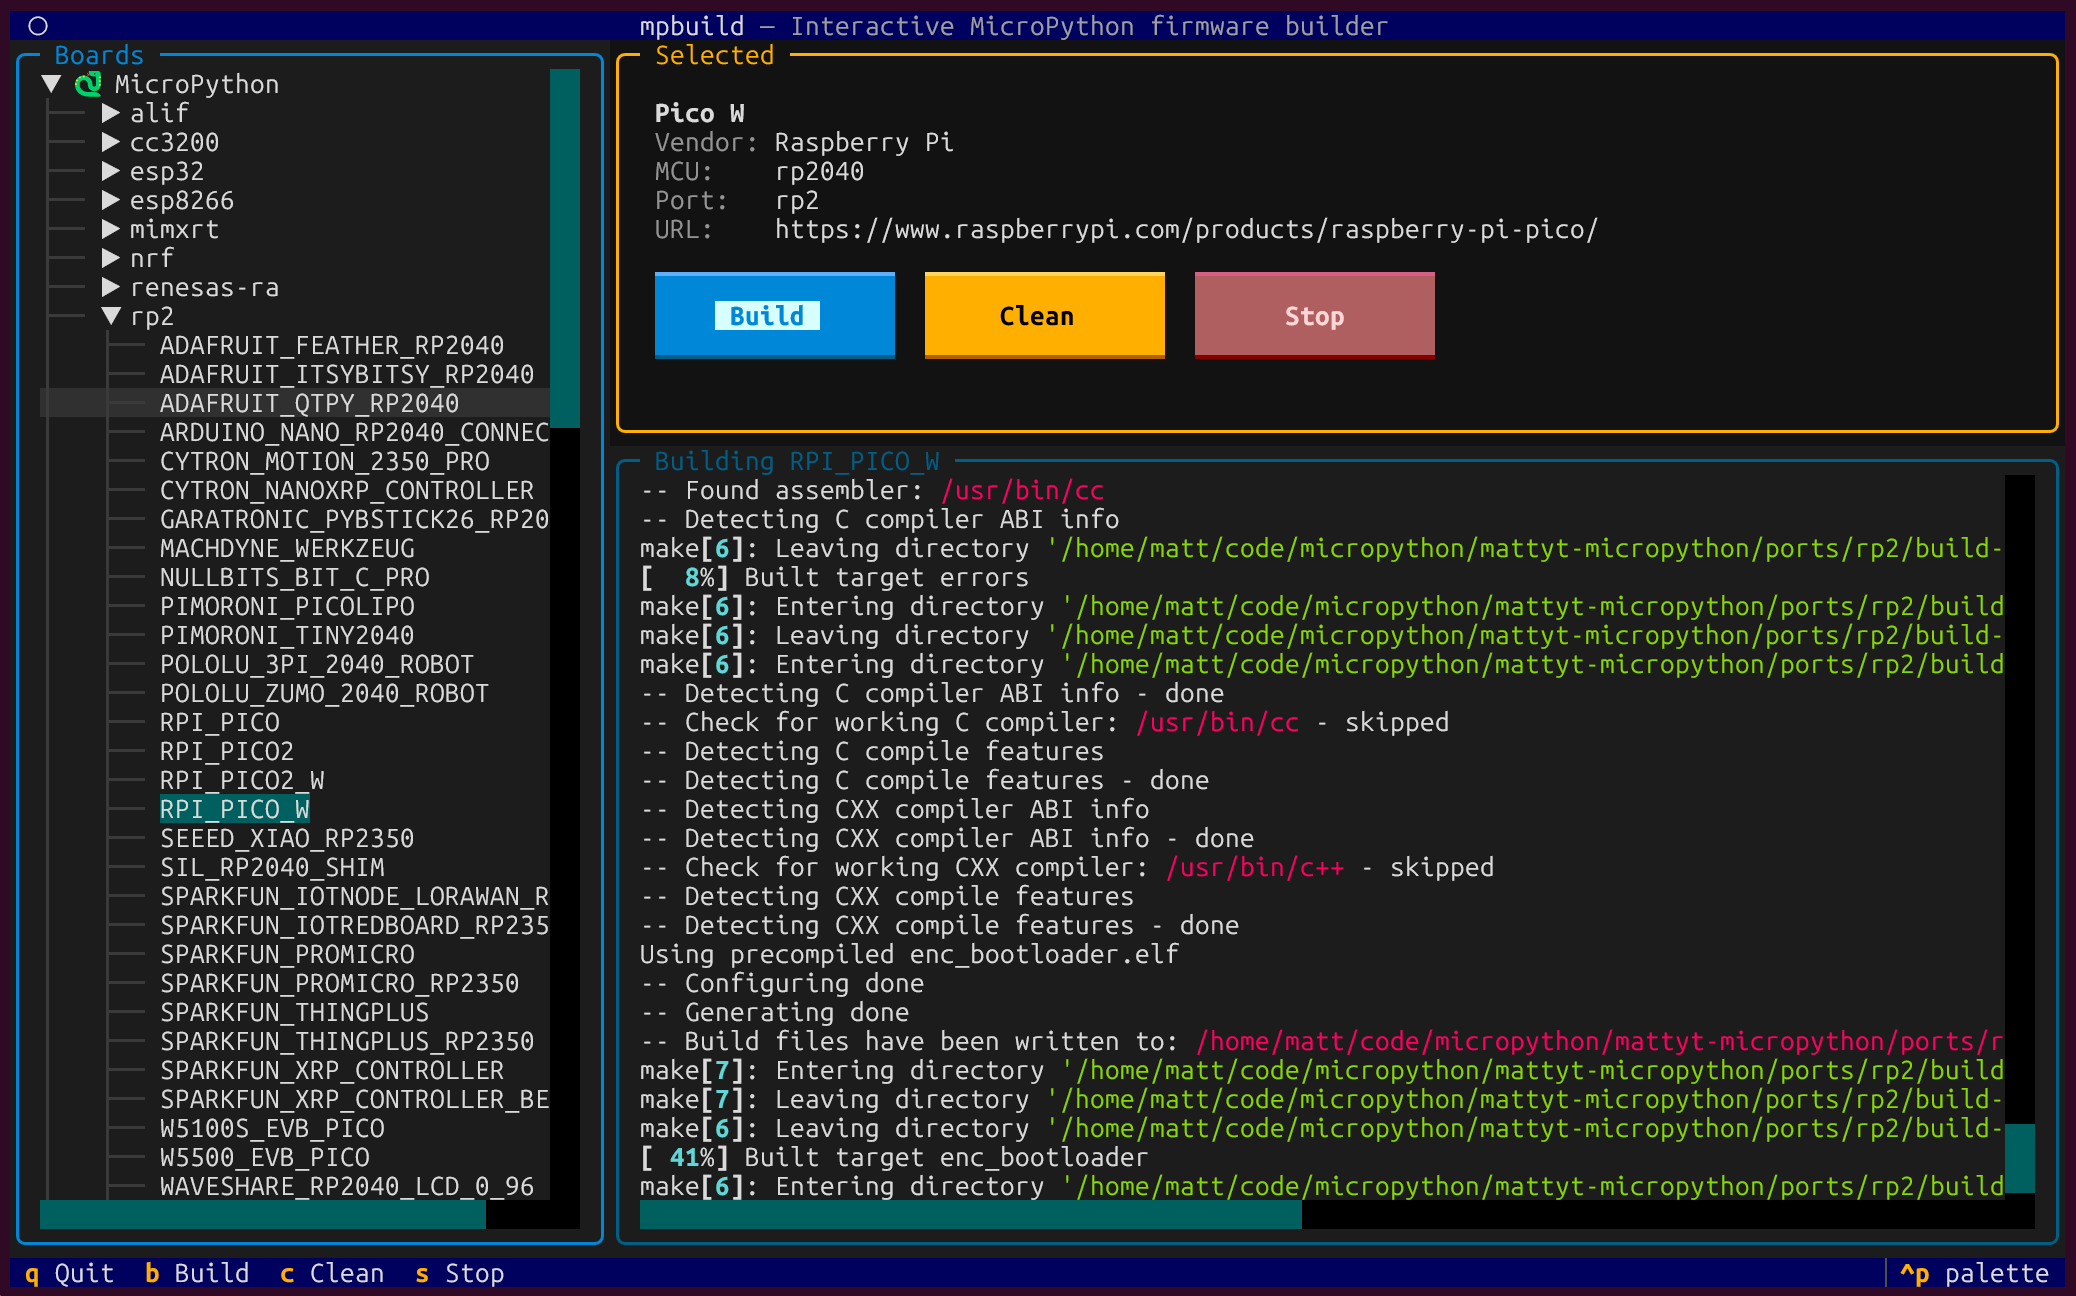The image size is (2076, 1296).
Task: Select the SPARKFUN_THINGPLUS_RP2350 board
Action: (x=347, y=1041)
